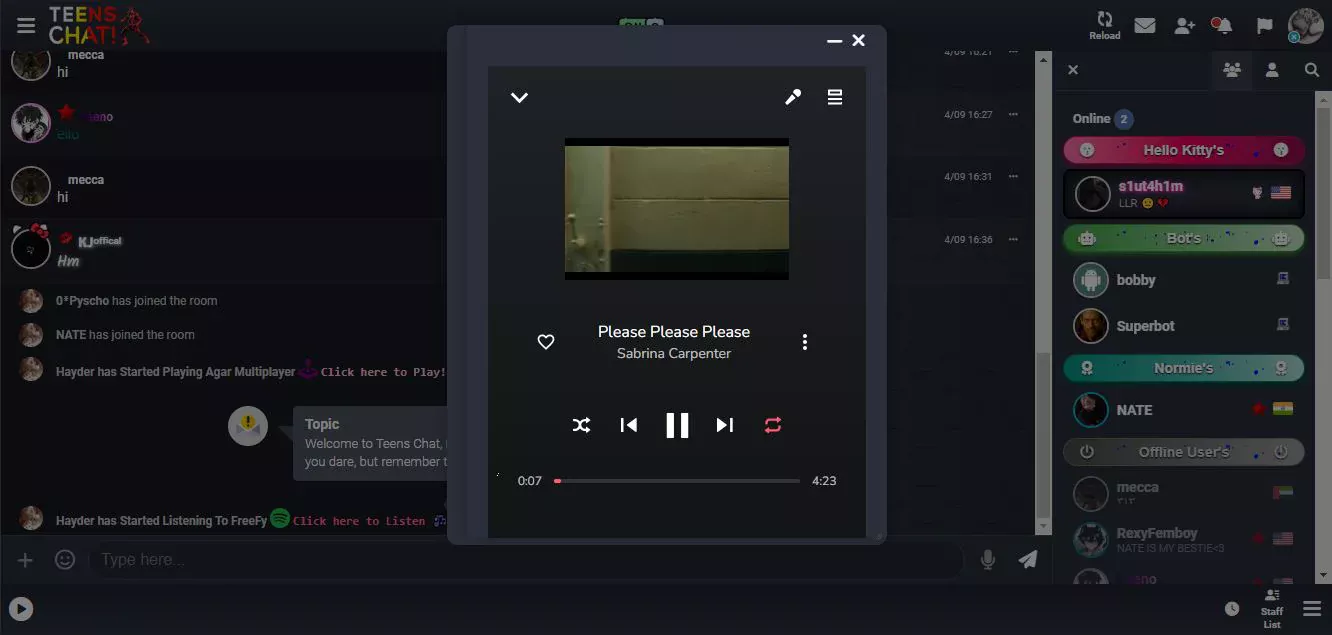This screenshot has height=635, width=1332.
Task: Open your profile avatar menu
Action: pos(1306,25)
